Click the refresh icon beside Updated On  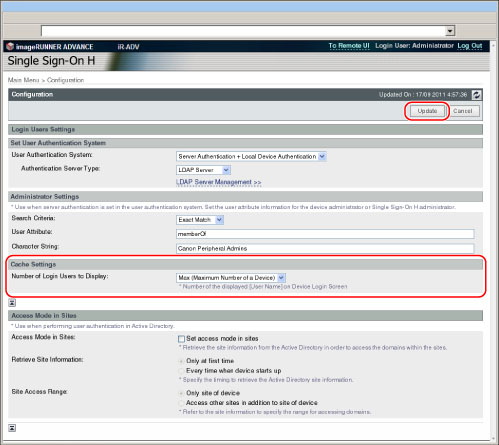click(x=476, y=95)
